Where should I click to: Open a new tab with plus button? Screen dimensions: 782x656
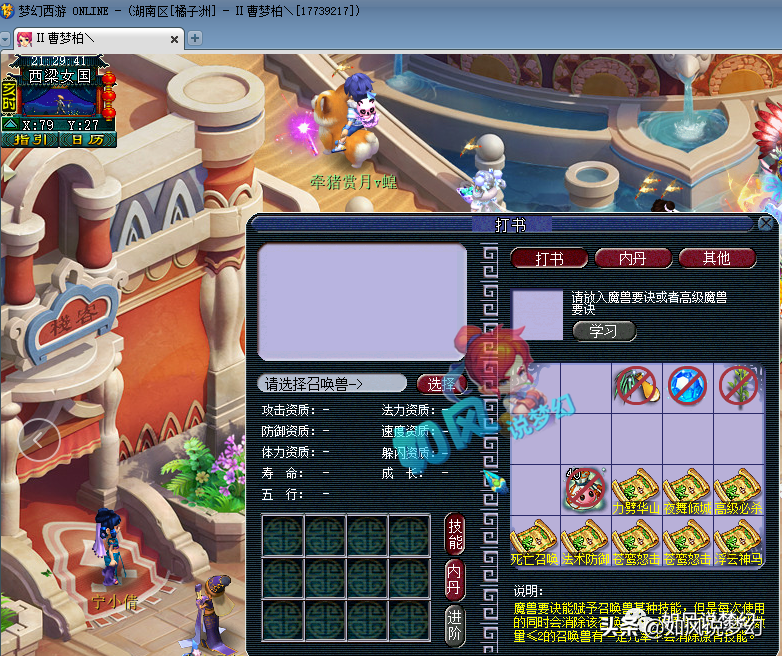click(195, 38)
